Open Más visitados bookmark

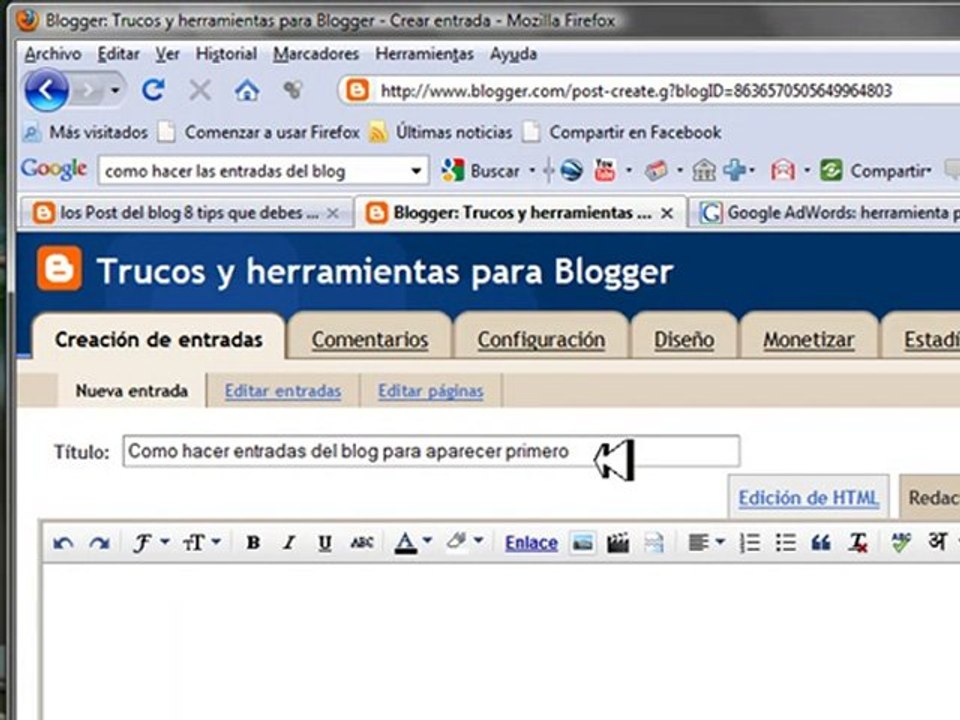pos(86,132)
